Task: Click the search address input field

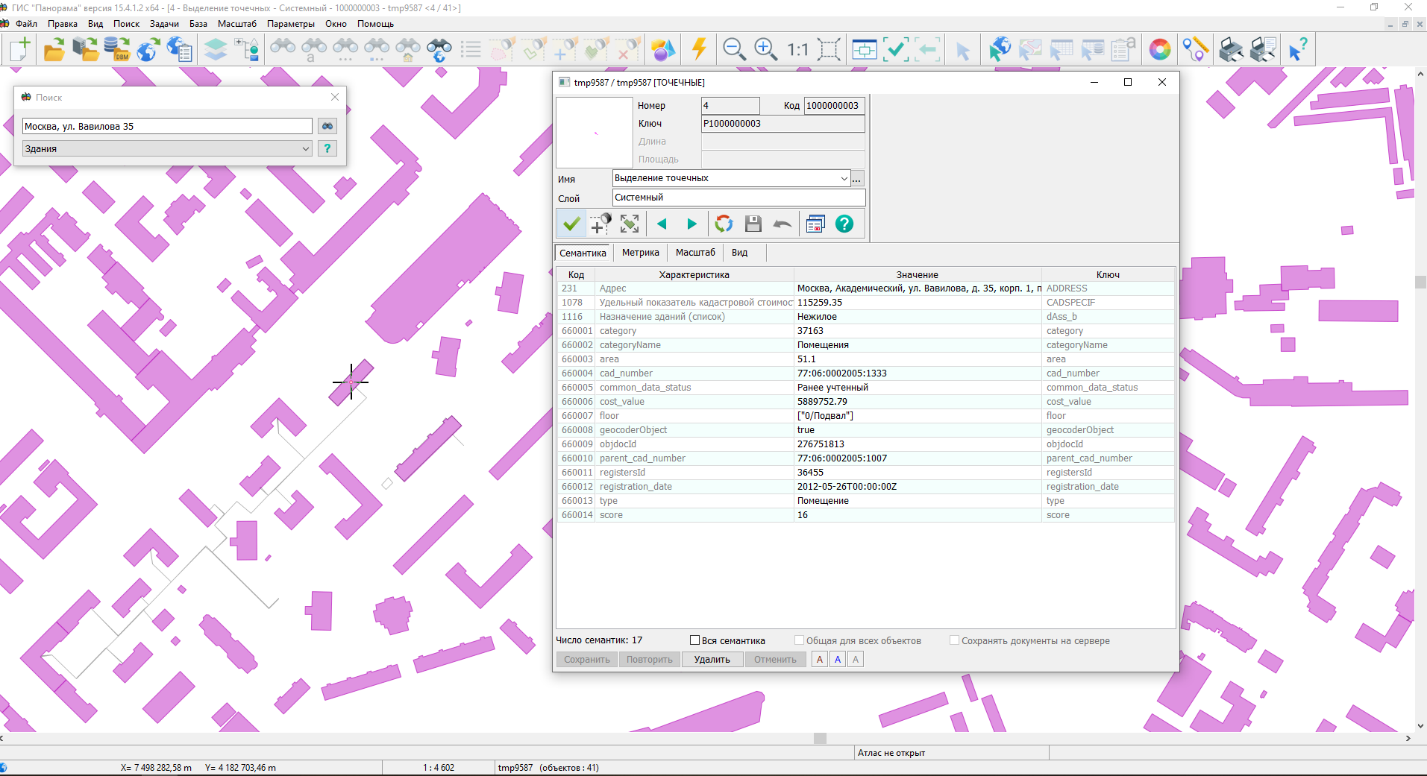Action: [167, 126]
